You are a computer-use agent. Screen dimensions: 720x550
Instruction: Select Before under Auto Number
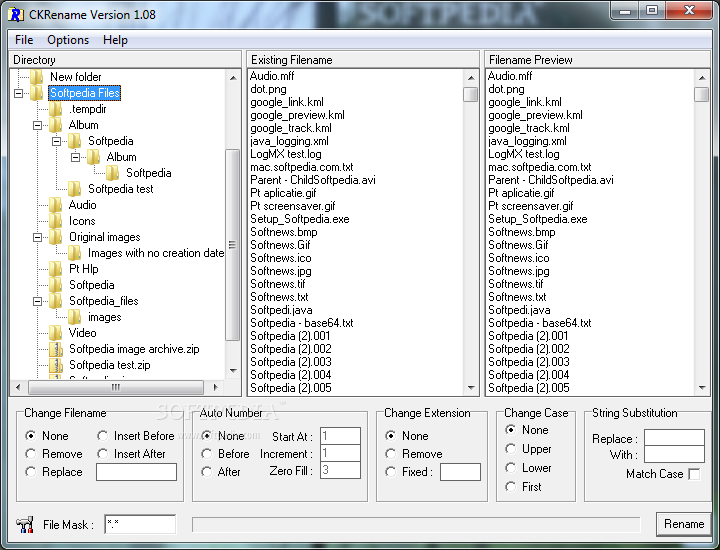click(207, 454)
